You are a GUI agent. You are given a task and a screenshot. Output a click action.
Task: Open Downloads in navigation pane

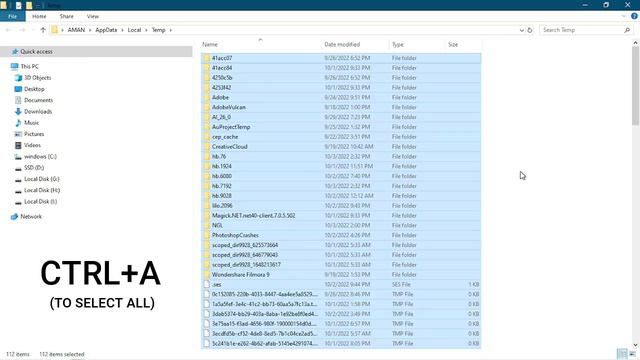click(38, 111)
